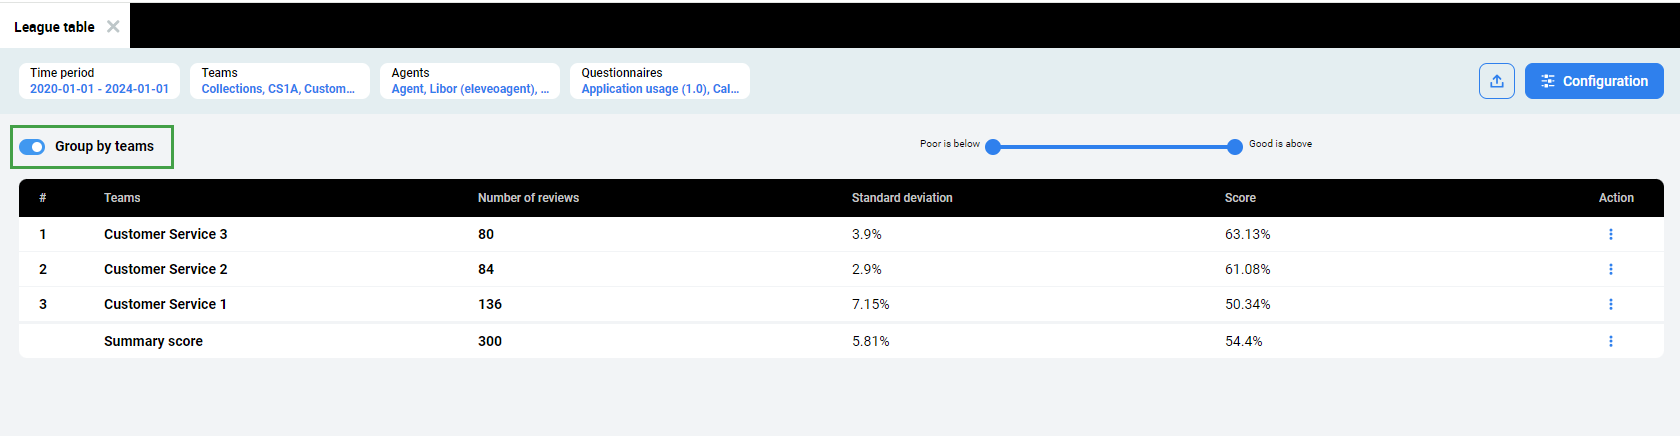
Task: Open the Questionnaires filter dropdown
Action: (x=660, y=81)
